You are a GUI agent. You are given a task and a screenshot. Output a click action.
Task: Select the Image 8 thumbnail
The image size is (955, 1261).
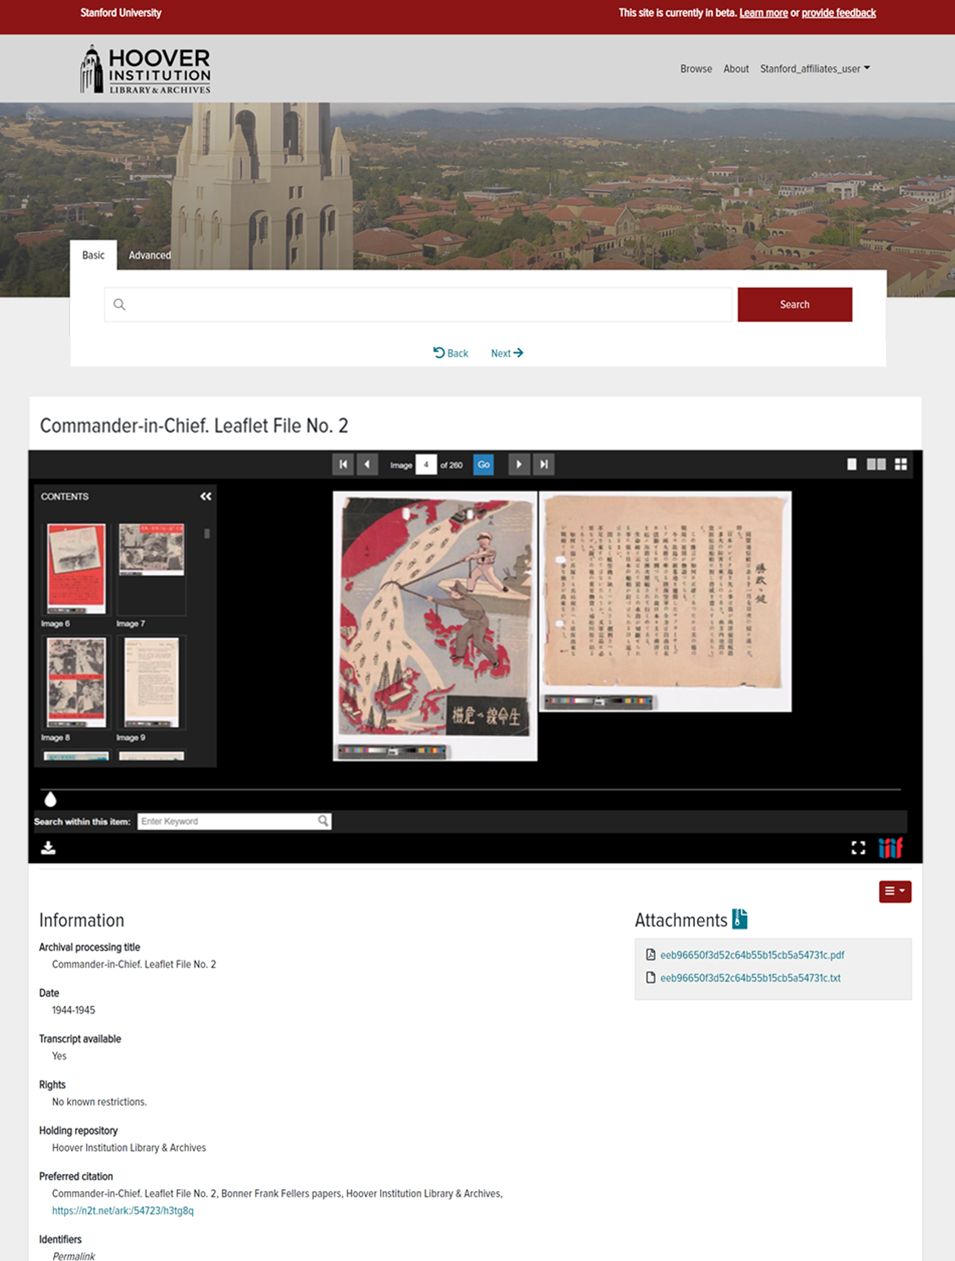(76, 683)
